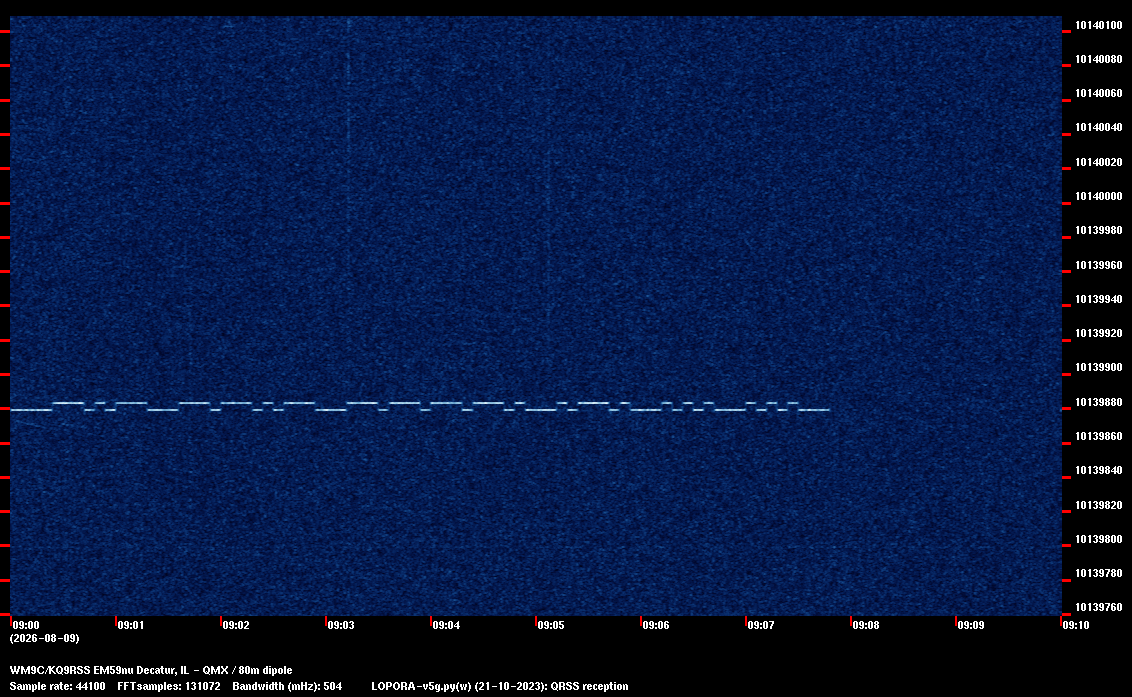Click the 09:07 time label
Image resolution: width=1132 pixels, height=697 pixels.
click(x=761, y=625)
